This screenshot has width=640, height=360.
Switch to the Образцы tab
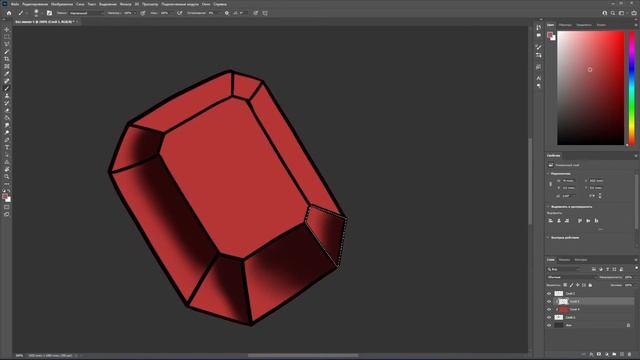(565, 25)
